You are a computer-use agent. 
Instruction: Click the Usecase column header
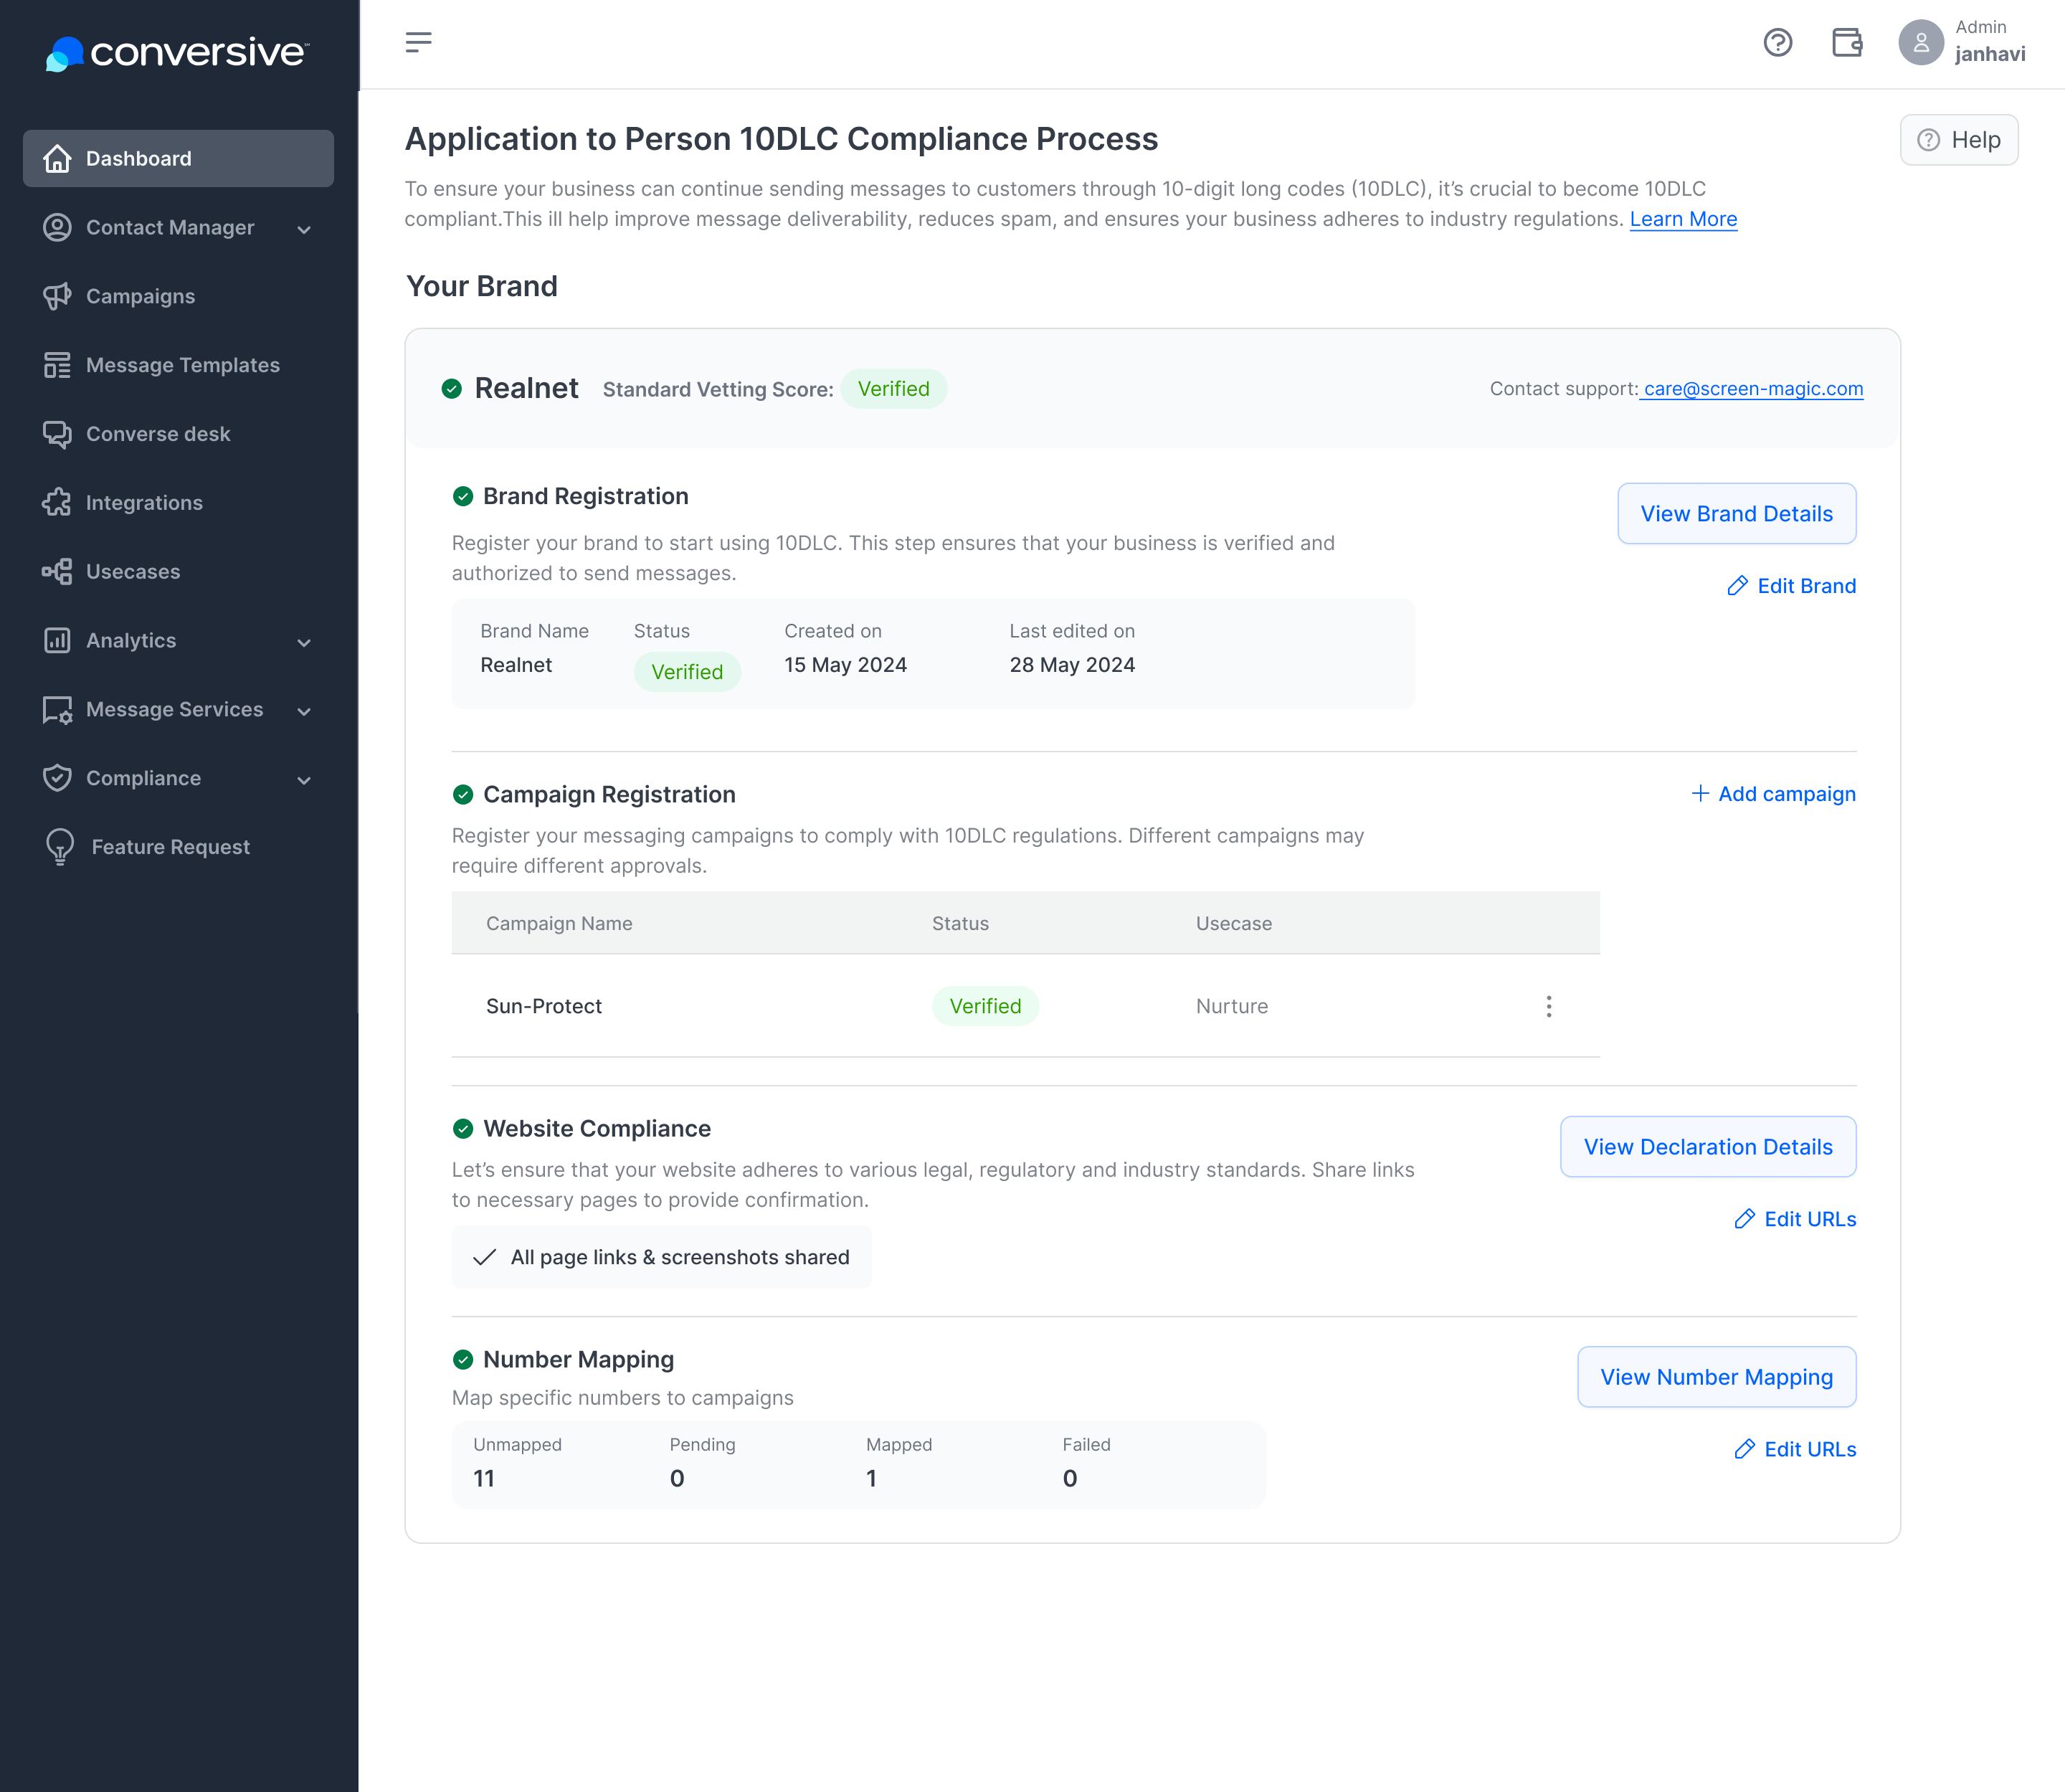point(1234,923)
